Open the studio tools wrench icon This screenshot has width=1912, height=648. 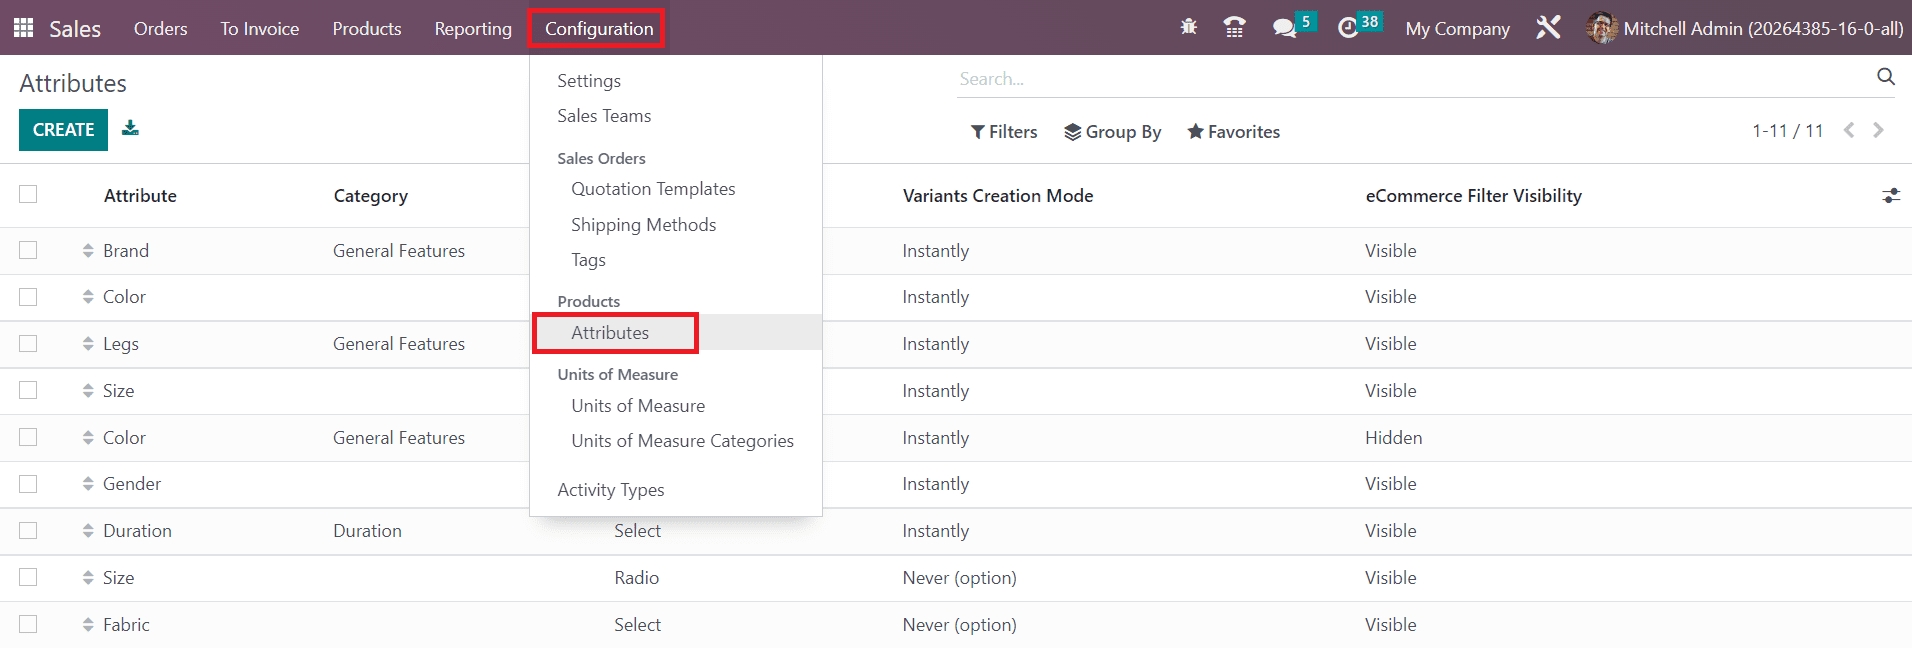[x=1548, y=28]
